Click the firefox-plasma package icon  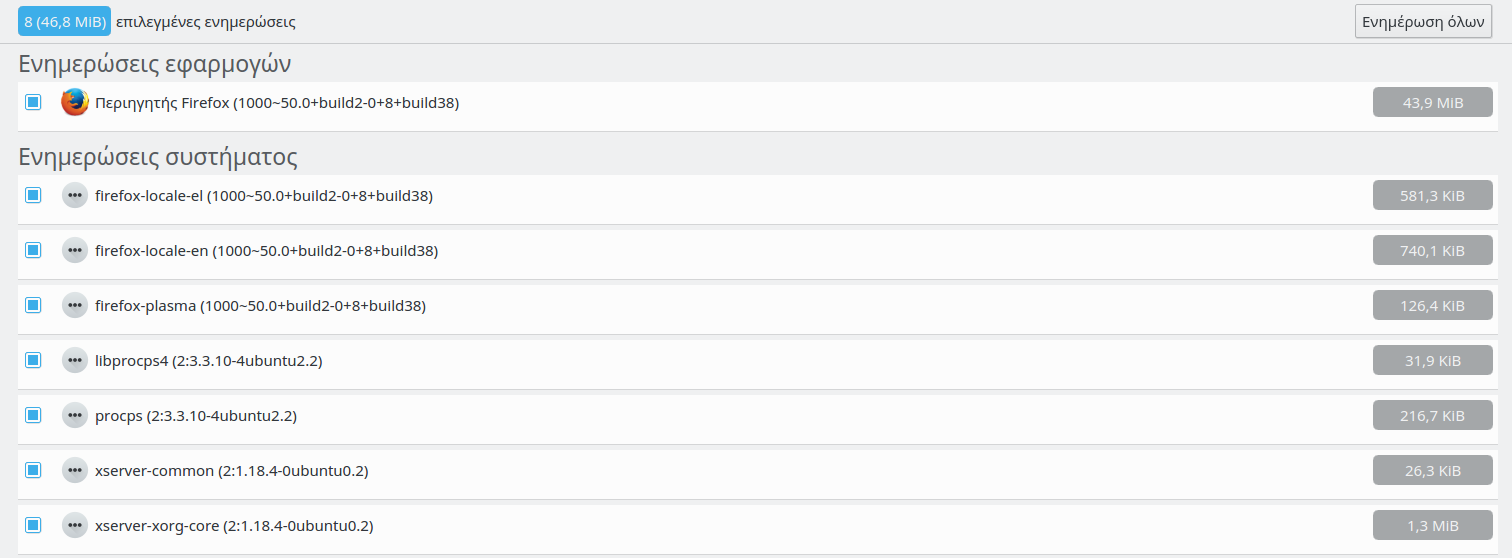pyautogui.click(x=75, y=306)
